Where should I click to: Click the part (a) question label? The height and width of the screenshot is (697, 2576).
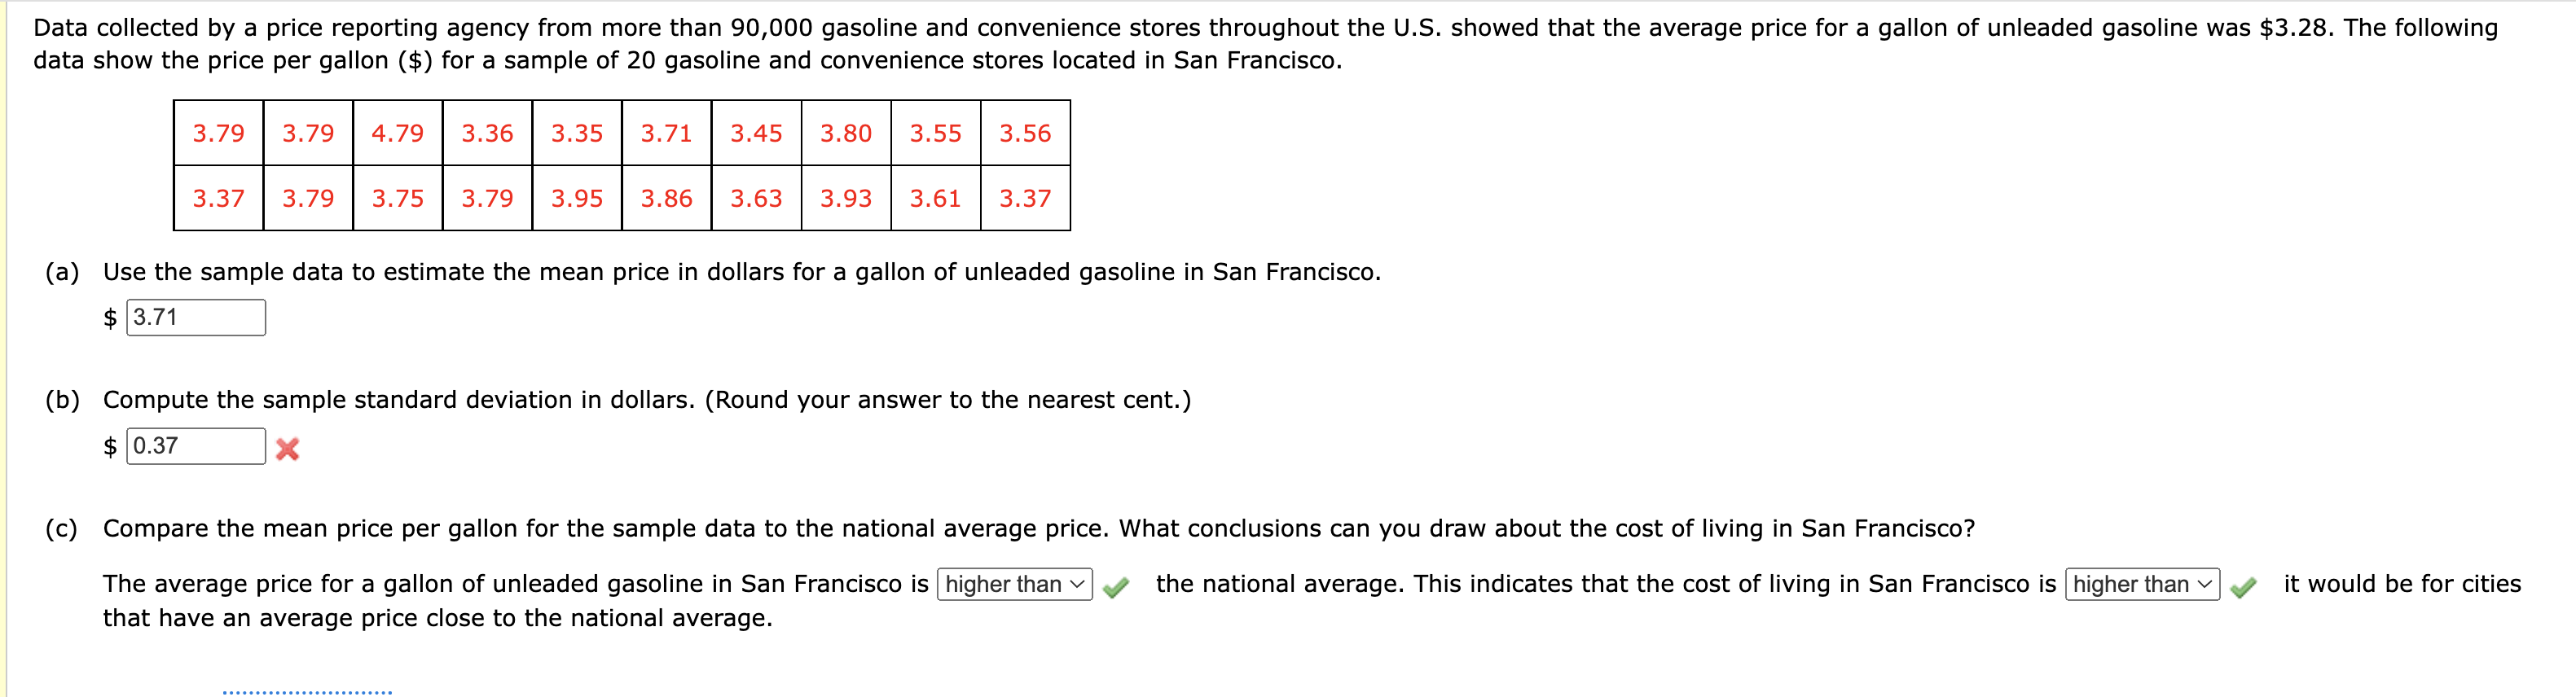point(62,270)
